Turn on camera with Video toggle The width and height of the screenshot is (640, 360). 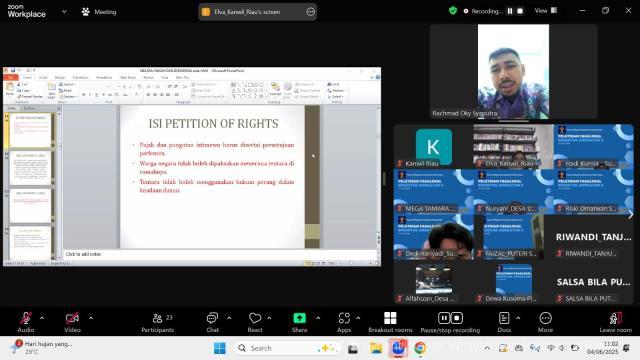[72, 322]
